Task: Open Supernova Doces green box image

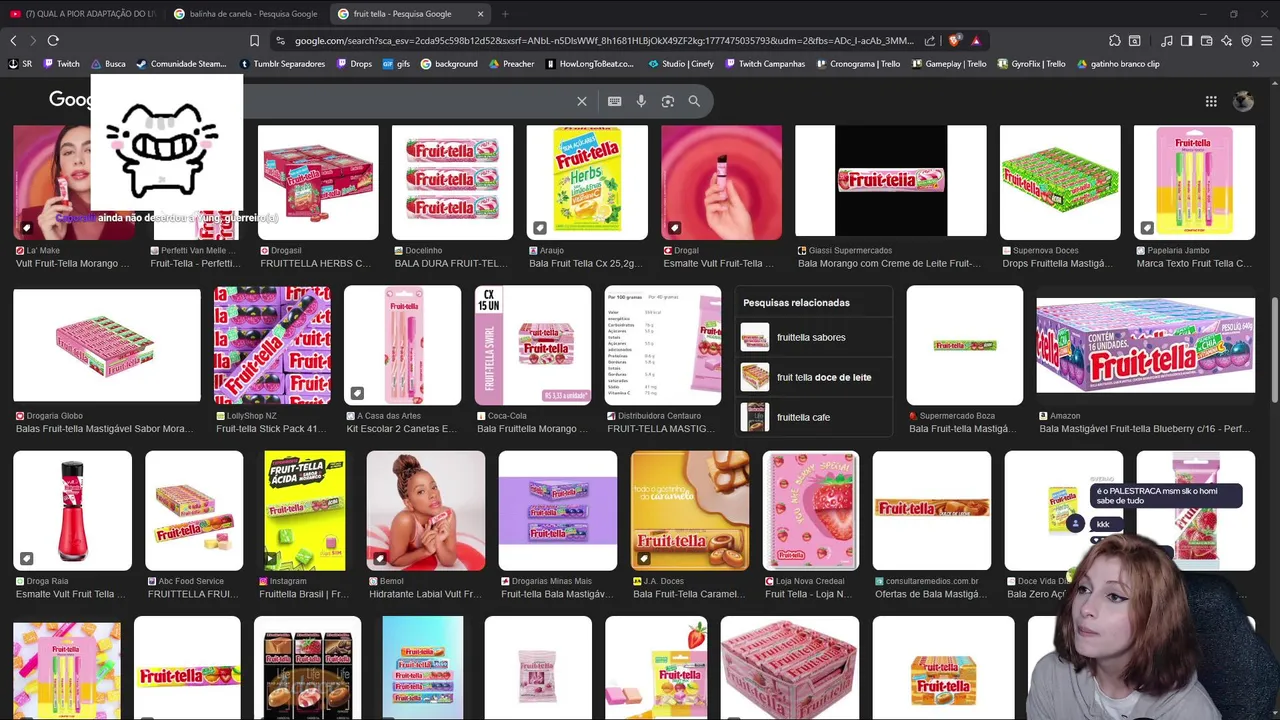Action: tap(1060, 182)
